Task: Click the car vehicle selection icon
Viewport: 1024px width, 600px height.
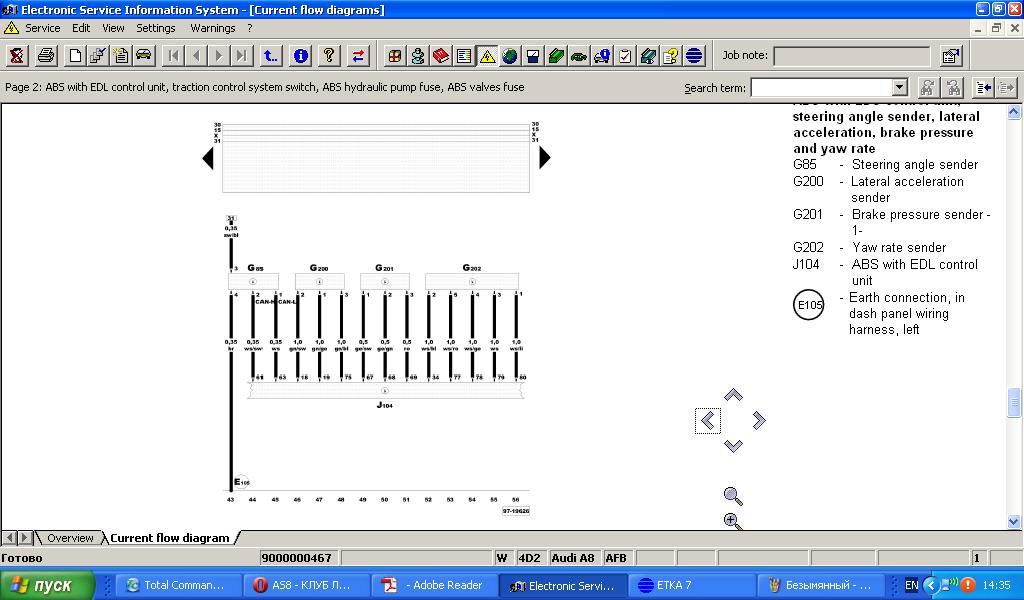Action: click(144, 56)
